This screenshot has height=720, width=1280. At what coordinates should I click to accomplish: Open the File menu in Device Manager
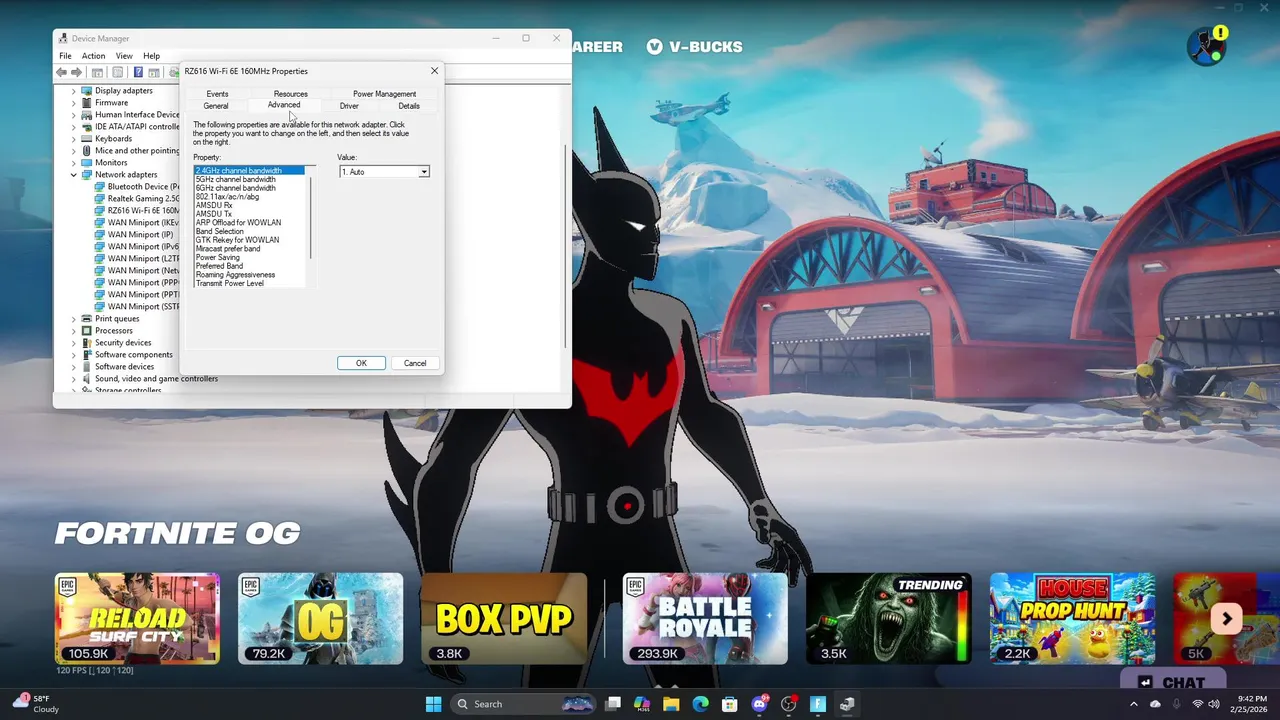[65, 56]
